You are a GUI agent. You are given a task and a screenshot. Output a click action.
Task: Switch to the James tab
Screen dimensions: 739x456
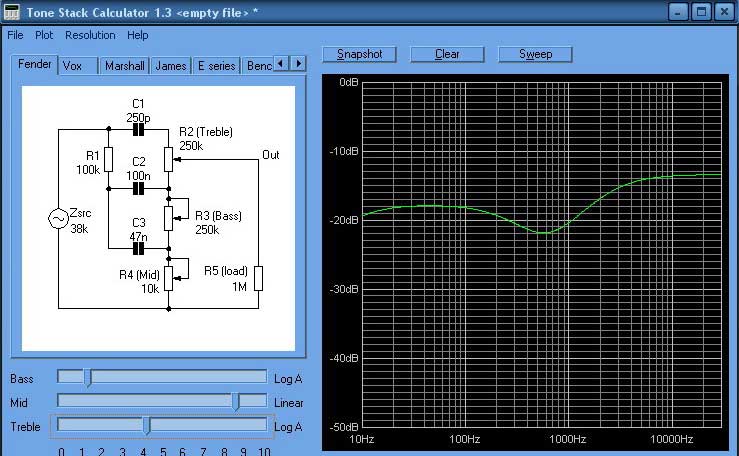point(171,66)
